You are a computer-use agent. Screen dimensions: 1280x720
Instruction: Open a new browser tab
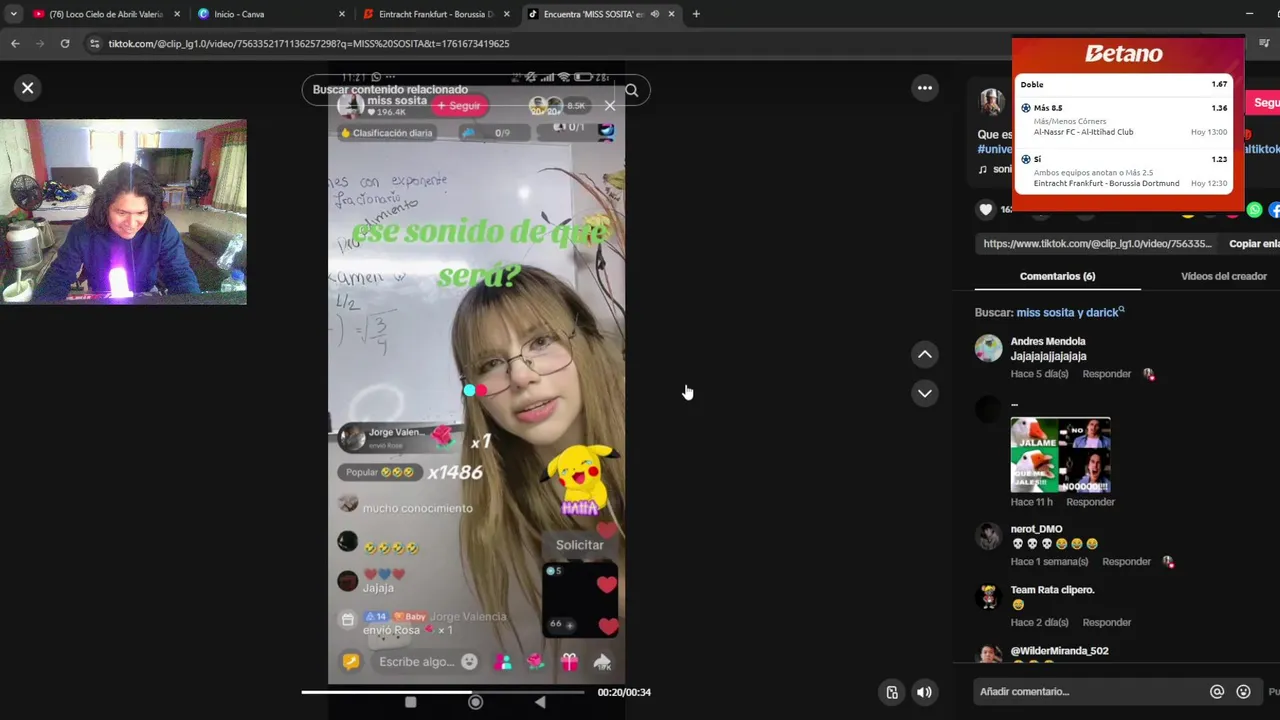coord(696,14)
